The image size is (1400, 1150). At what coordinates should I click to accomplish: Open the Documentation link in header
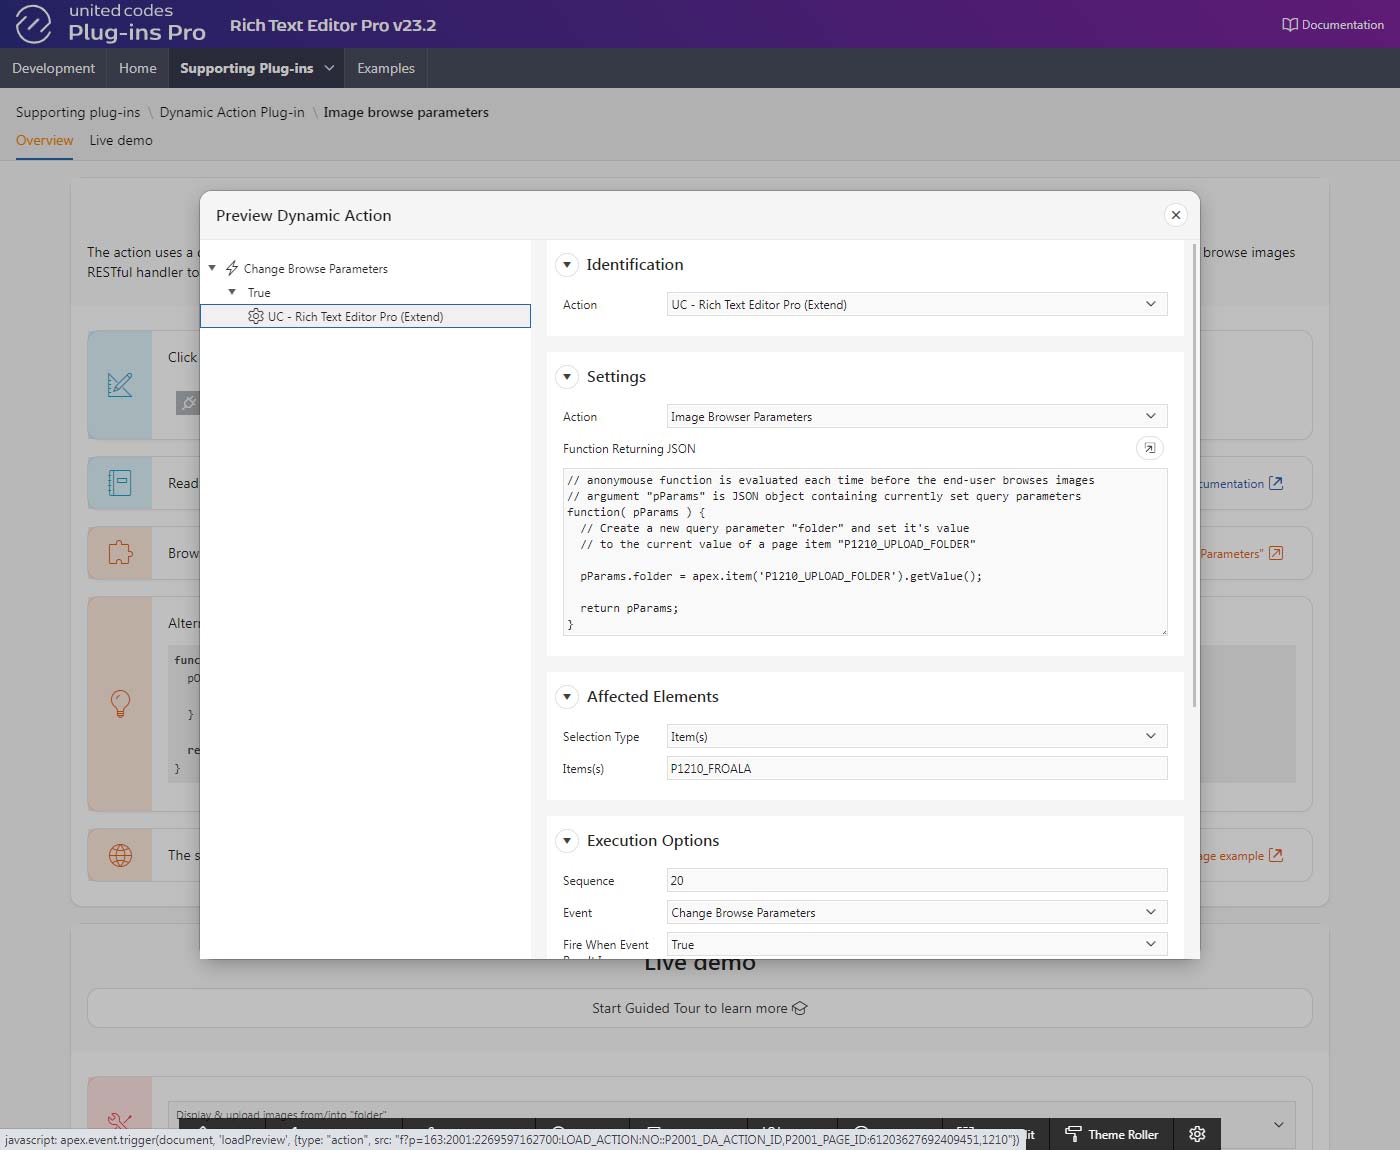[x=1333, y=25]
